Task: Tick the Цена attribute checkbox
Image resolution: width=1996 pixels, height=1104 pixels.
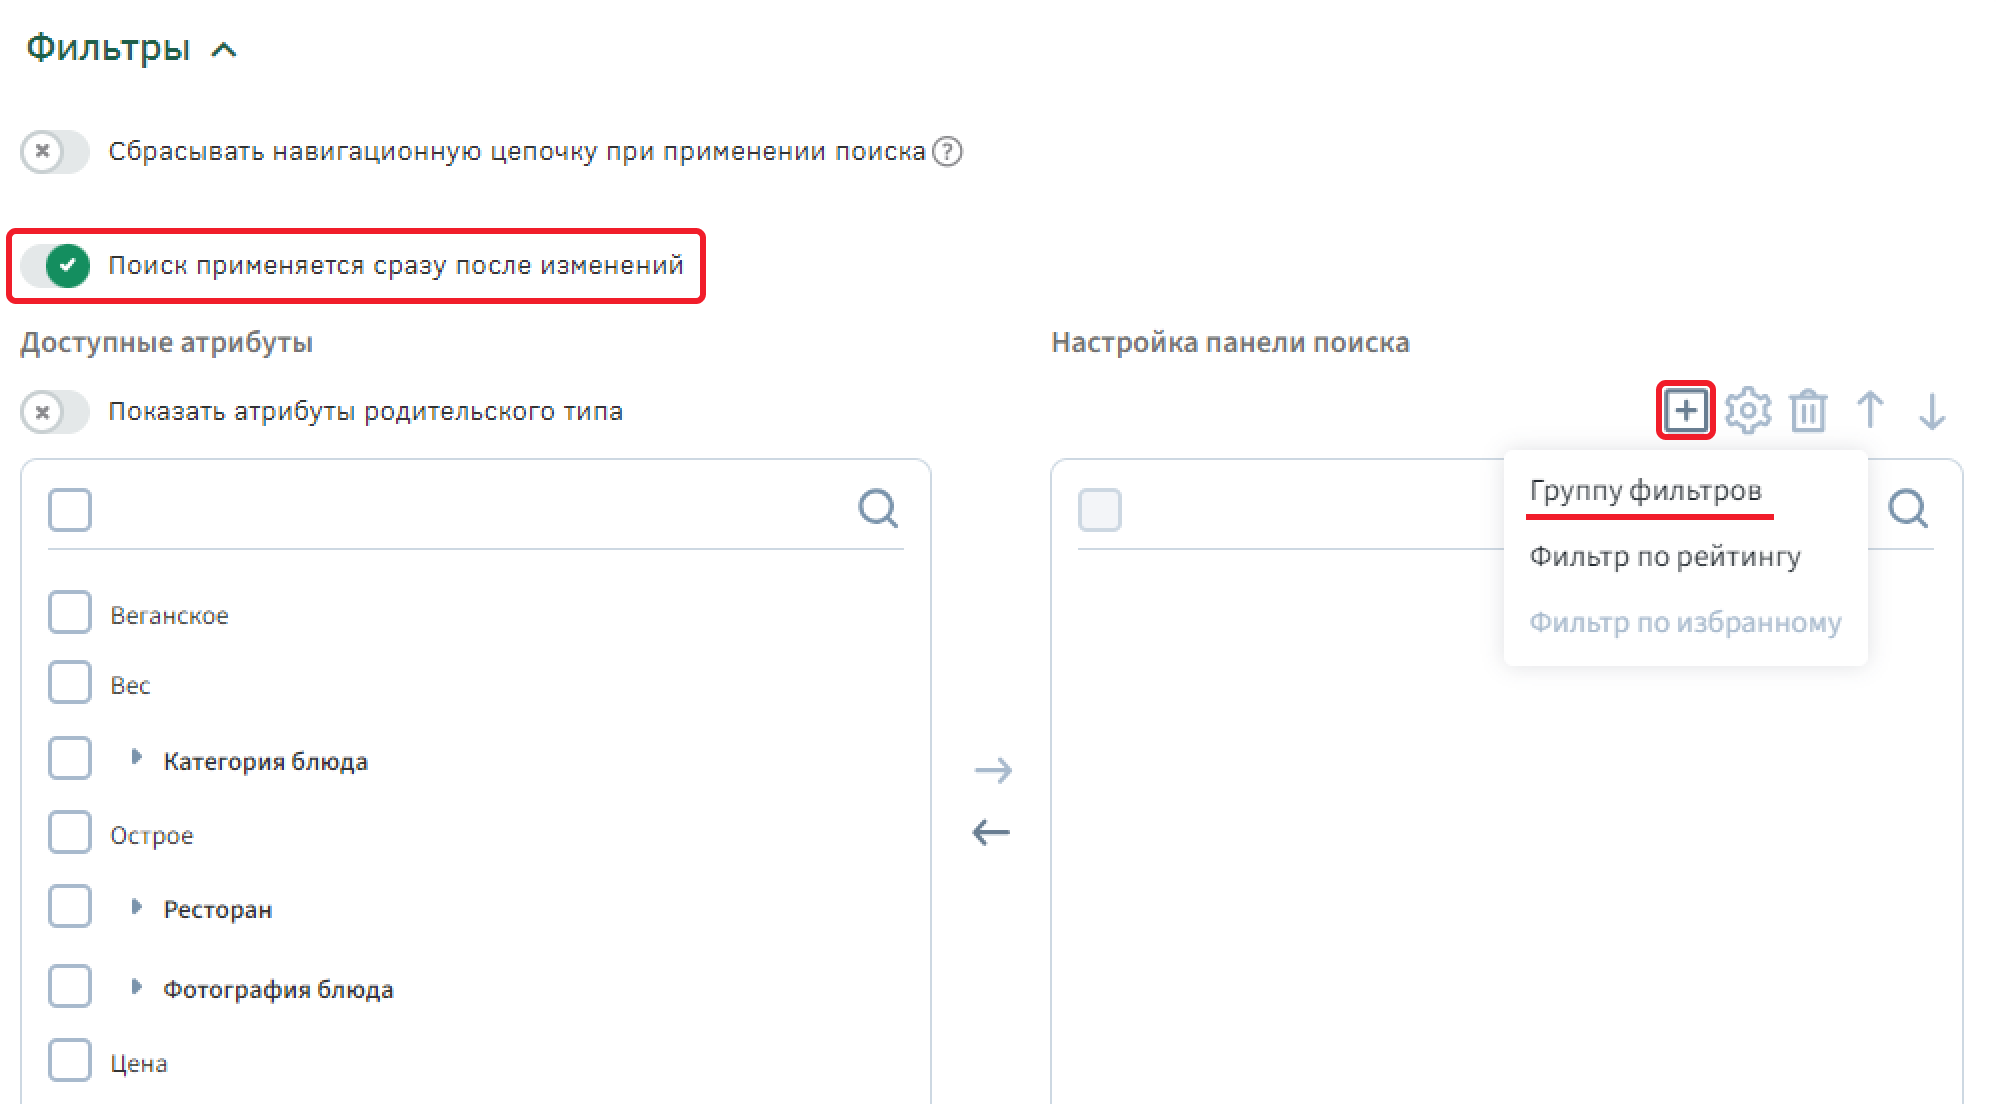Action: (70, 1060)
